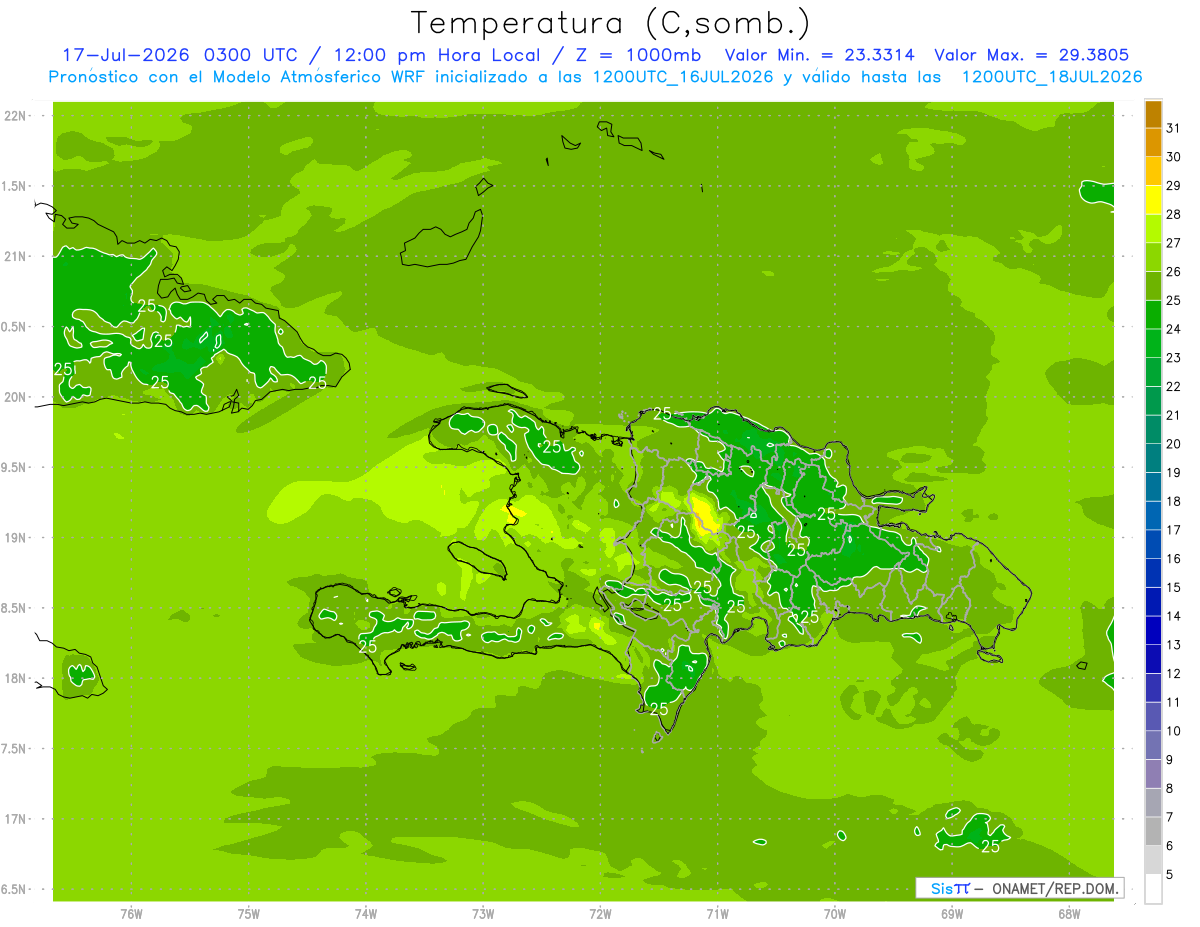
Task: Click the "18N" latitude label
Action: pyautogui.click(x=17, y=678)
